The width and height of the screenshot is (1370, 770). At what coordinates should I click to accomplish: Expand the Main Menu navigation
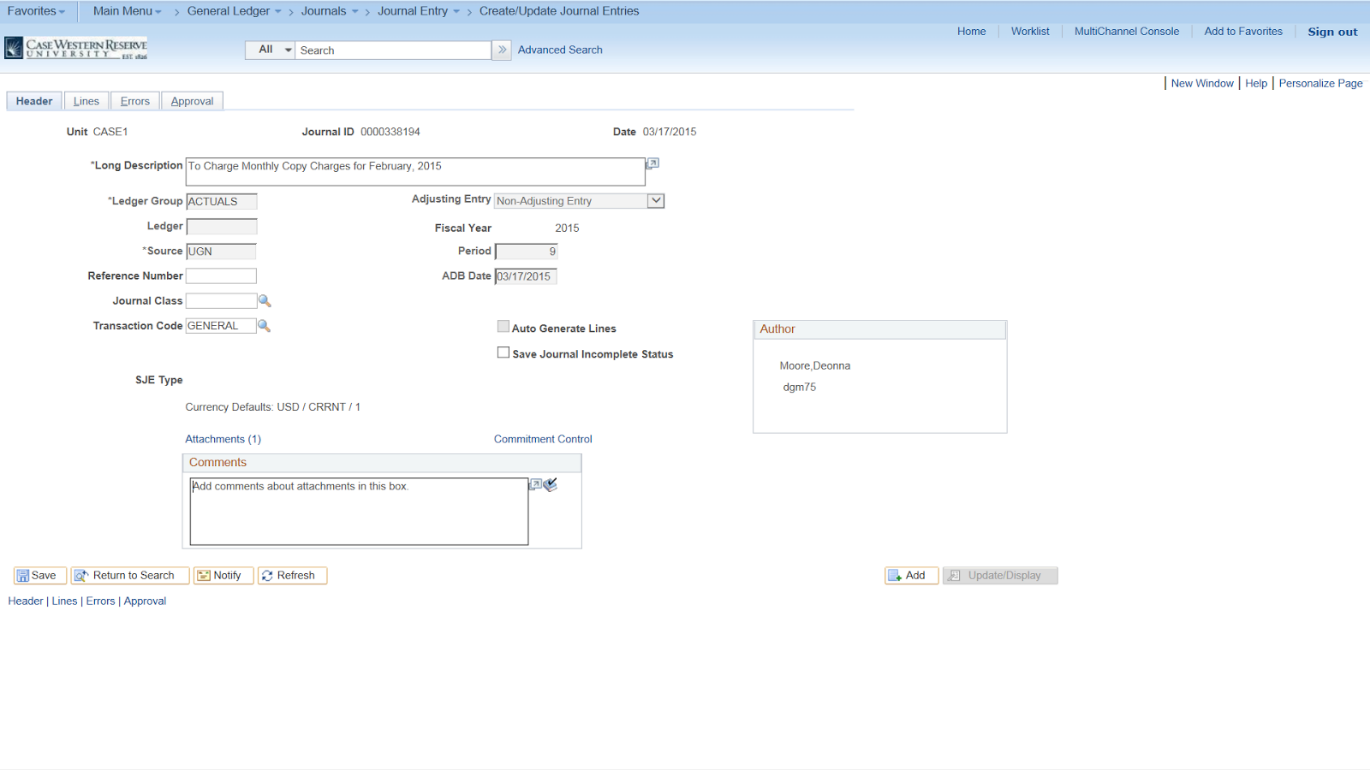(x=126, y=11)
